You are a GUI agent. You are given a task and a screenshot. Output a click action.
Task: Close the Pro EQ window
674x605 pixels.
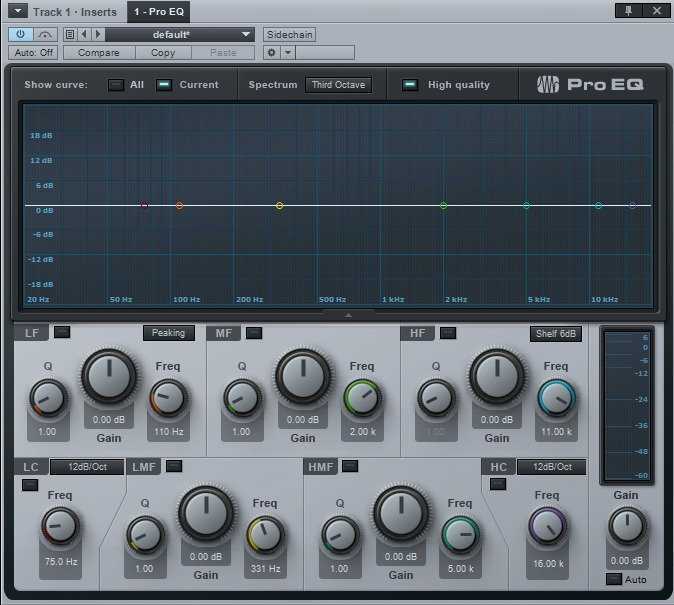point(657,11)
